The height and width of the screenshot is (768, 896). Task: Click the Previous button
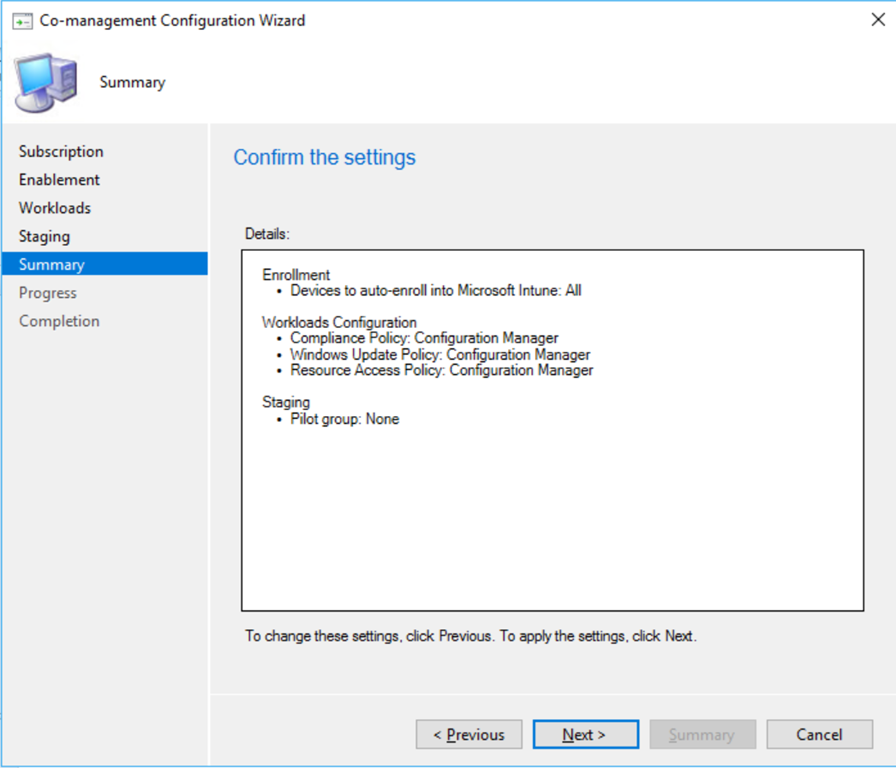pyautogui.click(x=469, y=734)
